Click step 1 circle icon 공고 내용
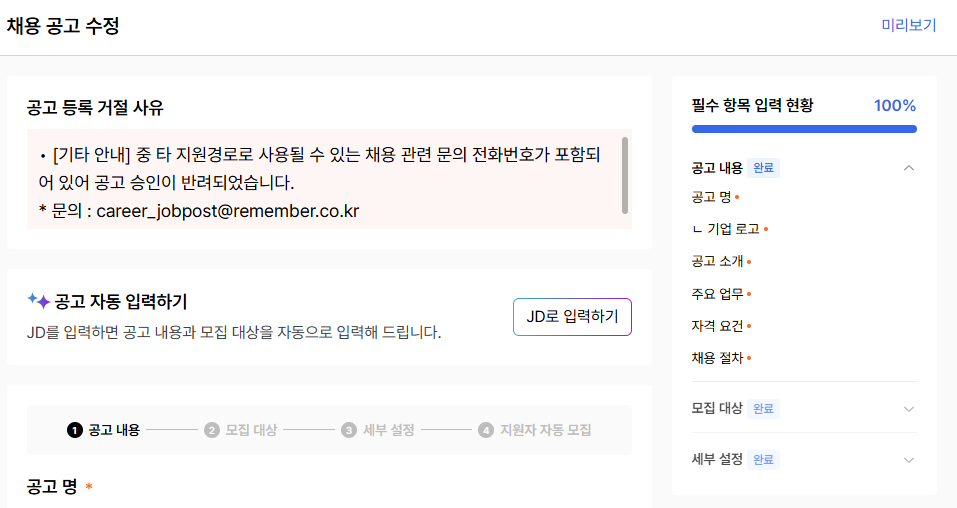Image resolution: width=957 pixels, height=508 pixels. pyautogui.click(x=74, y=430)
